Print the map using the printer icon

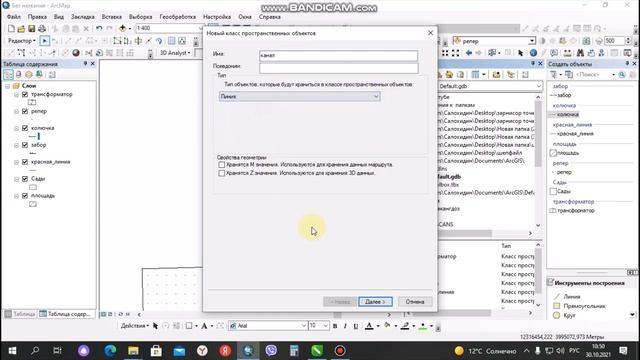(42, 29)
